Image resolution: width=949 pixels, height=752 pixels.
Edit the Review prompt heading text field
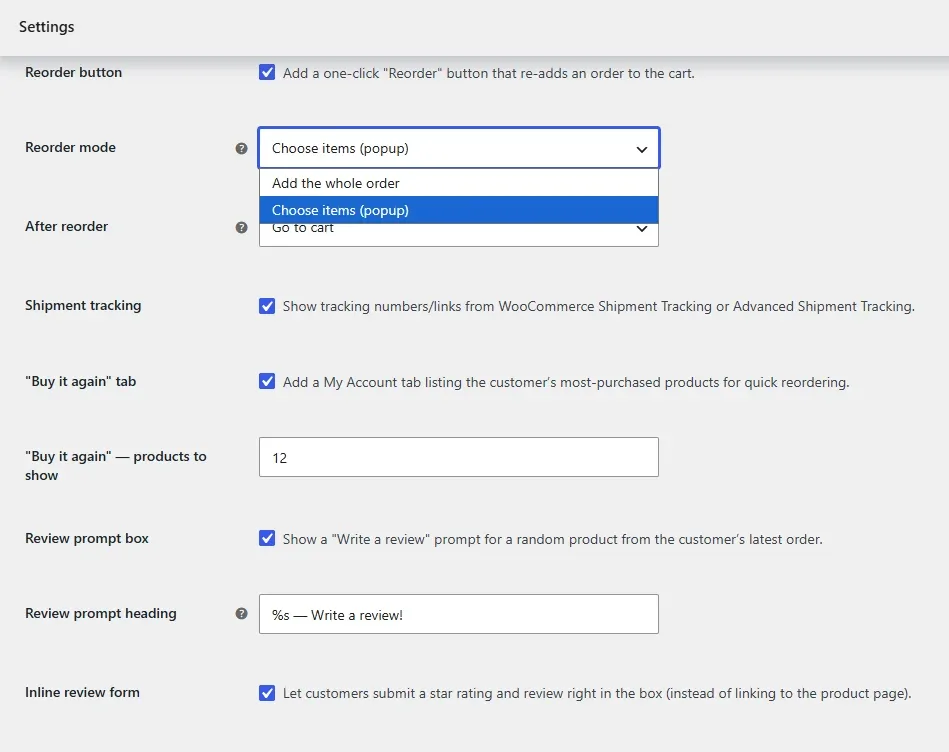coord(459,614)
